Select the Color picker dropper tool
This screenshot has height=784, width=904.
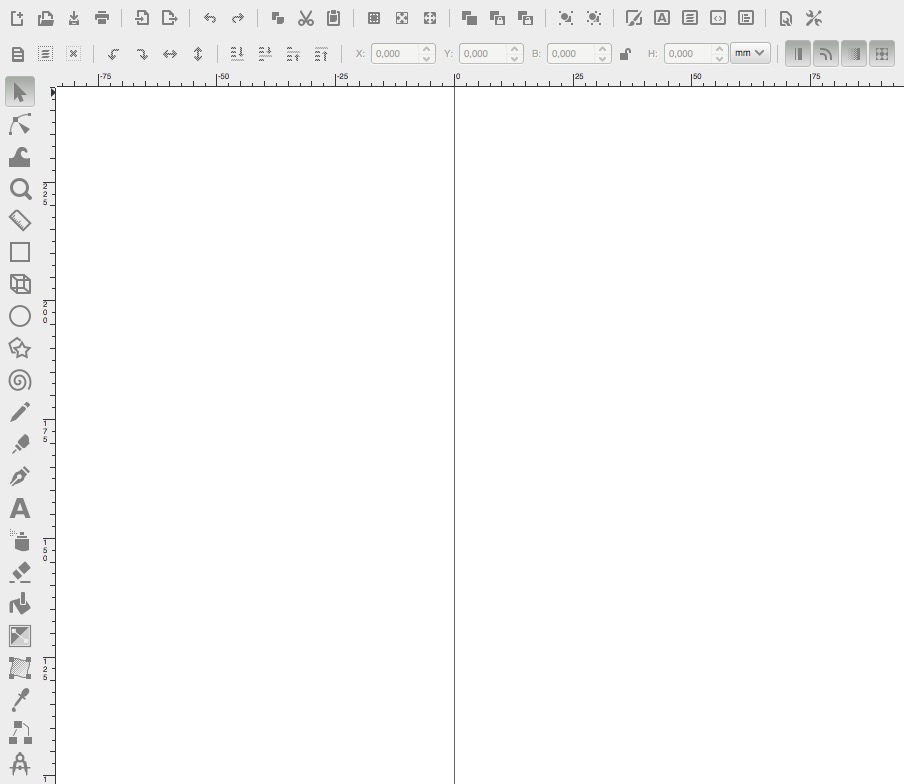20,700
